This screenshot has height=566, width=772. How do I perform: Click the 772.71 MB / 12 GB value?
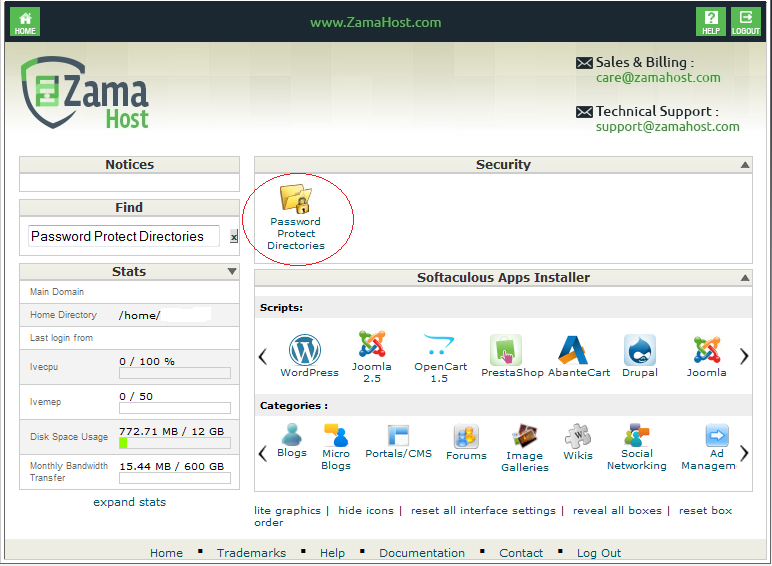171,432
